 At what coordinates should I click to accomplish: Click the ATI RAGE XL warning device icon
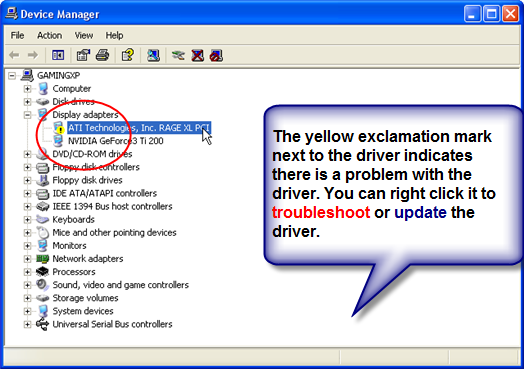(59, 128)
